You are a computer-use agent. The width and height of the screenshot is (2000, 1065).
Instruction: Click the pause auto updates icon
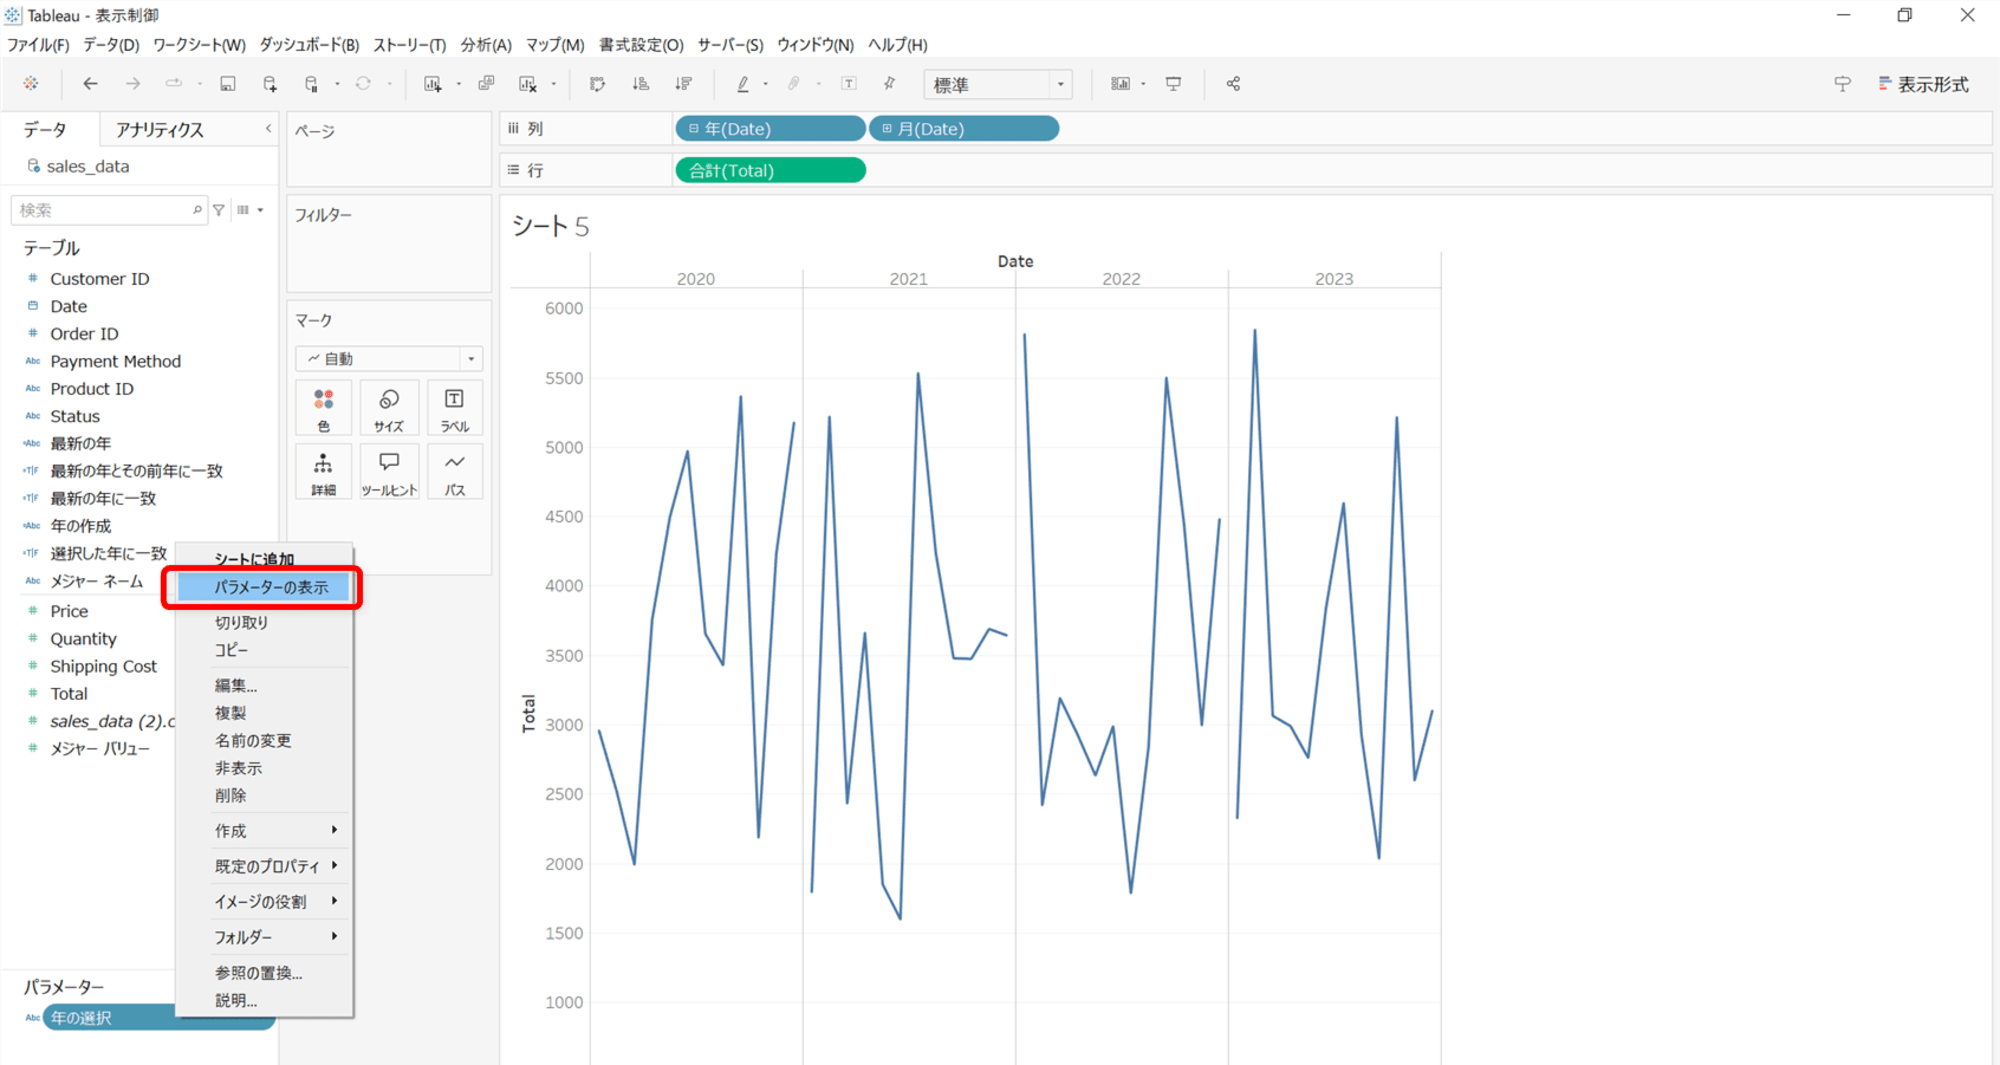(312, 84)
